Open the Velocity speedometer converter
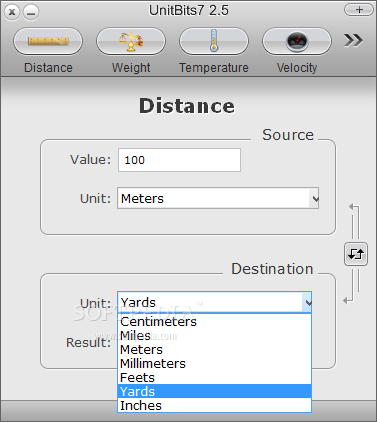This screenshot has width=377, height=422. 297,41
